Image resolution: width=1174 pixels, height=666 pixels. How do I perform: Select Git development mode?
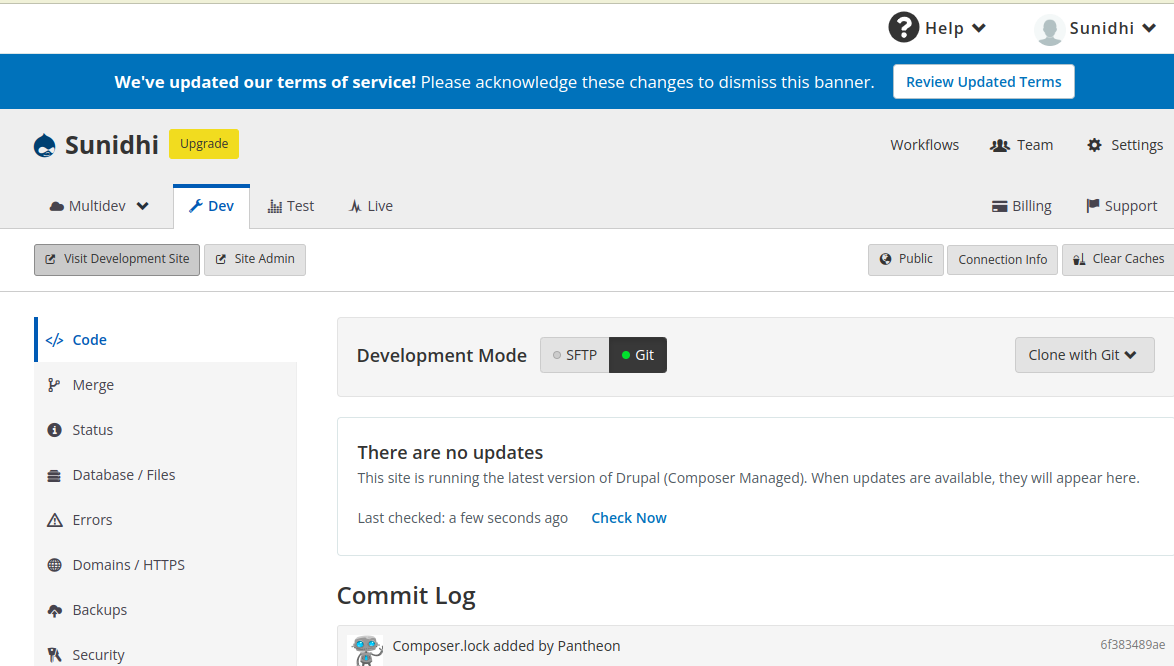[638, 355]
